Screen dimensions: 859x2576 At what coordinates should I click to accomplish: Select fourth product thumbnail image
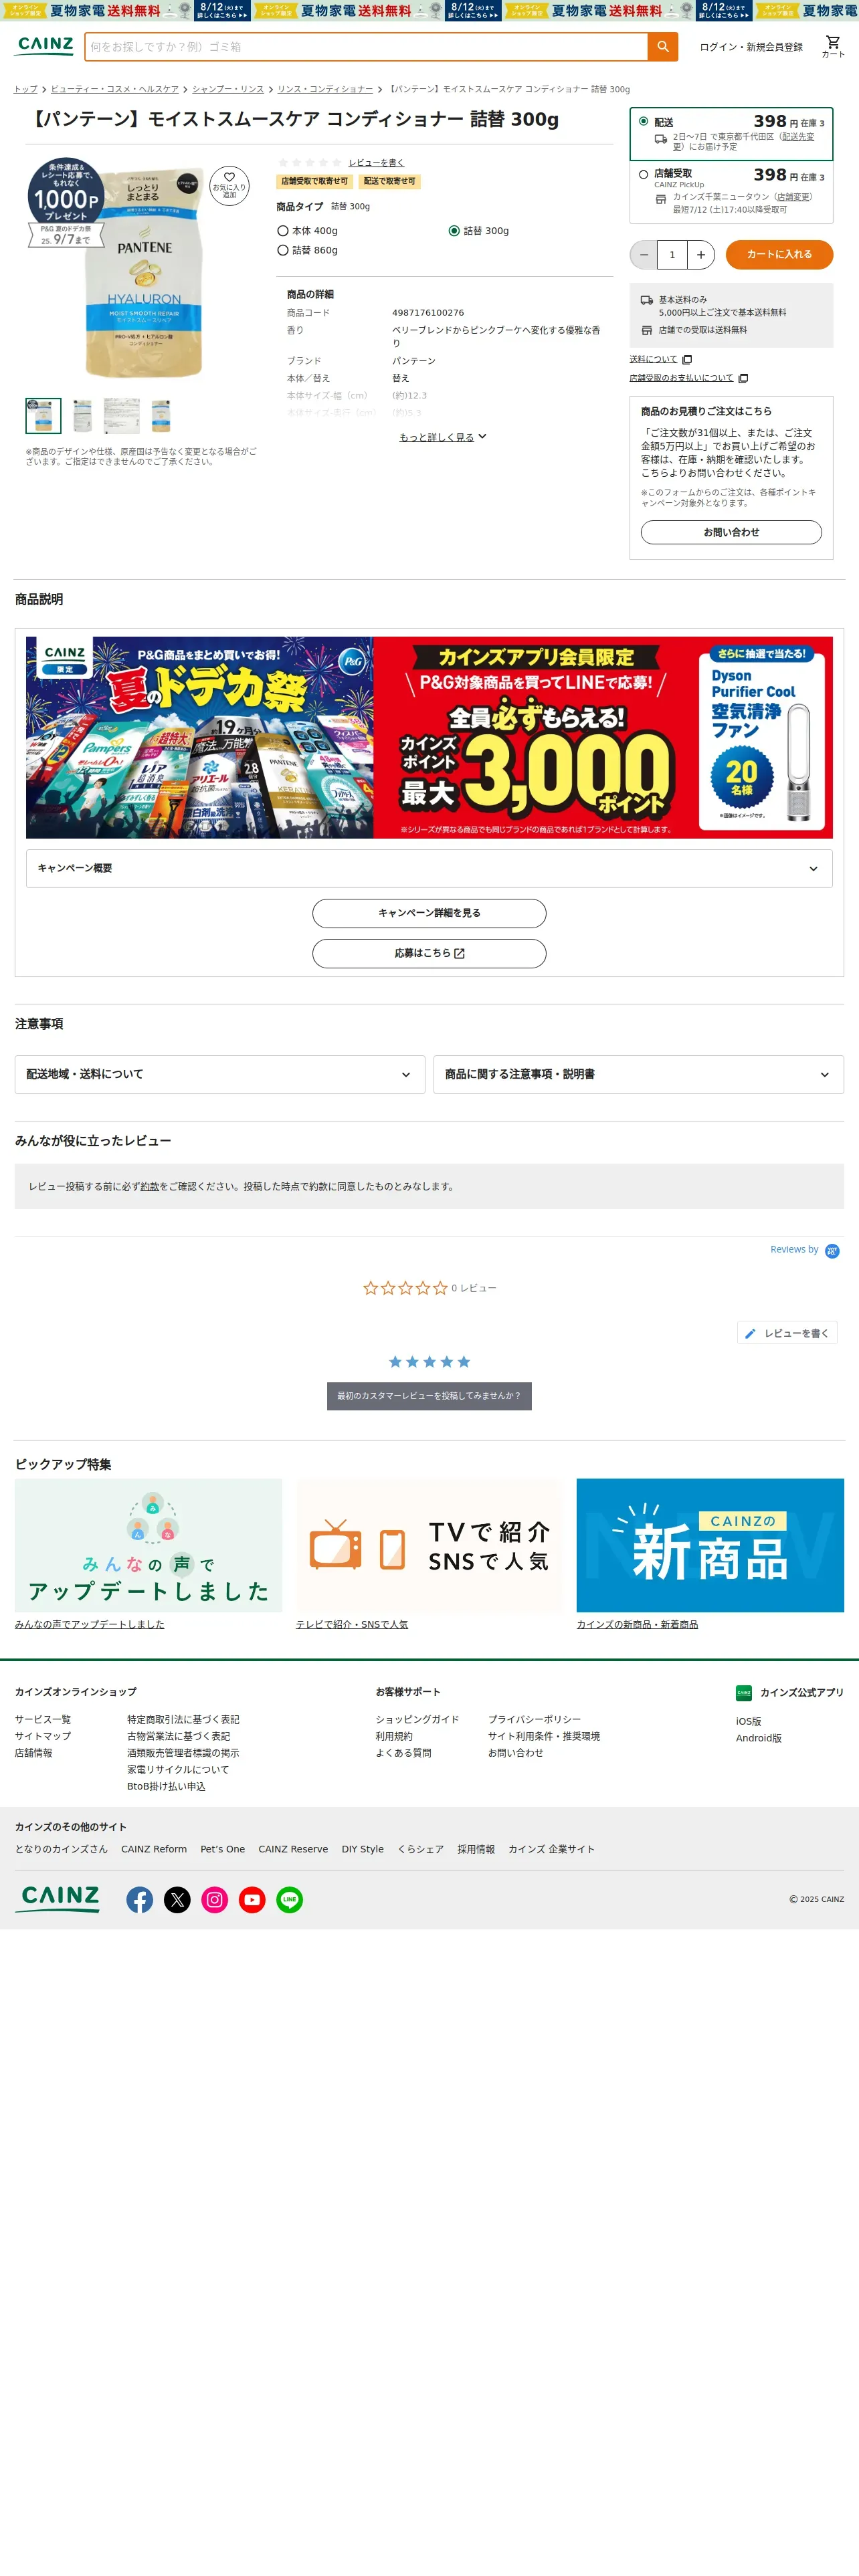point(161,415)
